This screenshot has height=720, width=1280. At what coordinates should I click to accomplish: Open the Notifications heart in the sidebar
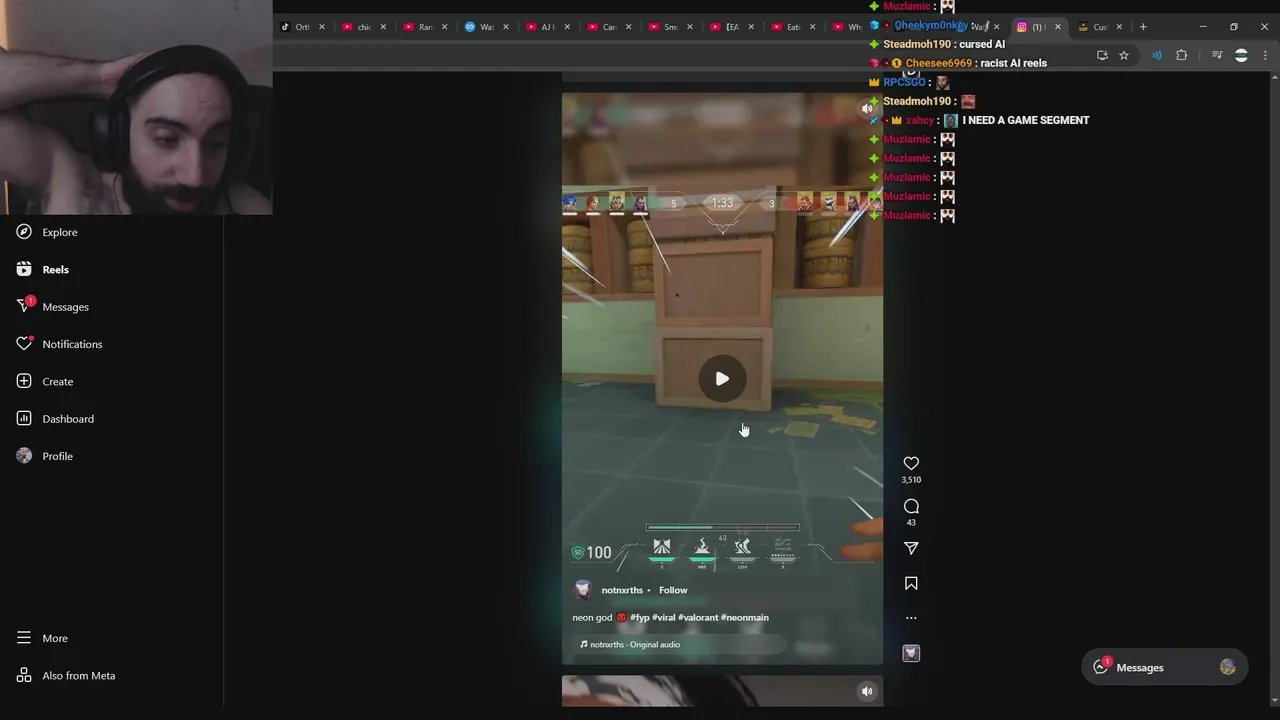(59, 344)
